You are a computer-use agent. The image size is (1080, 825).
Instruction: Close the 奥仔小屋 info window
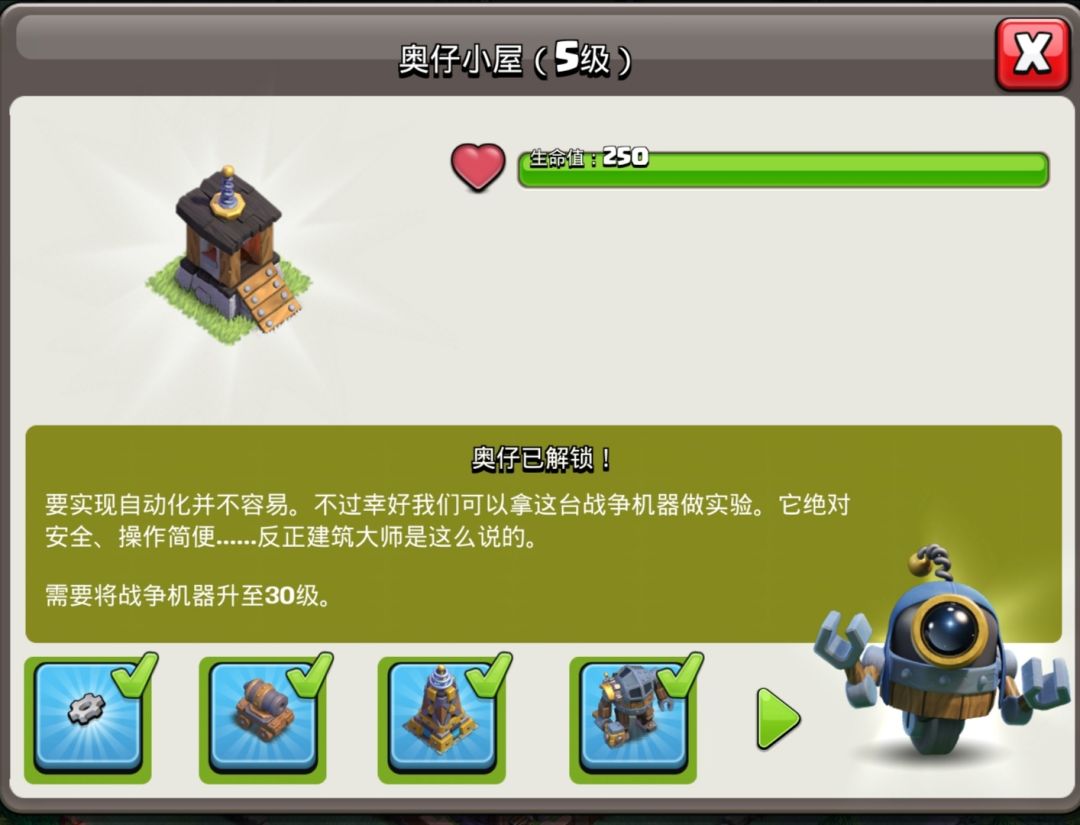click(1032, 55)
